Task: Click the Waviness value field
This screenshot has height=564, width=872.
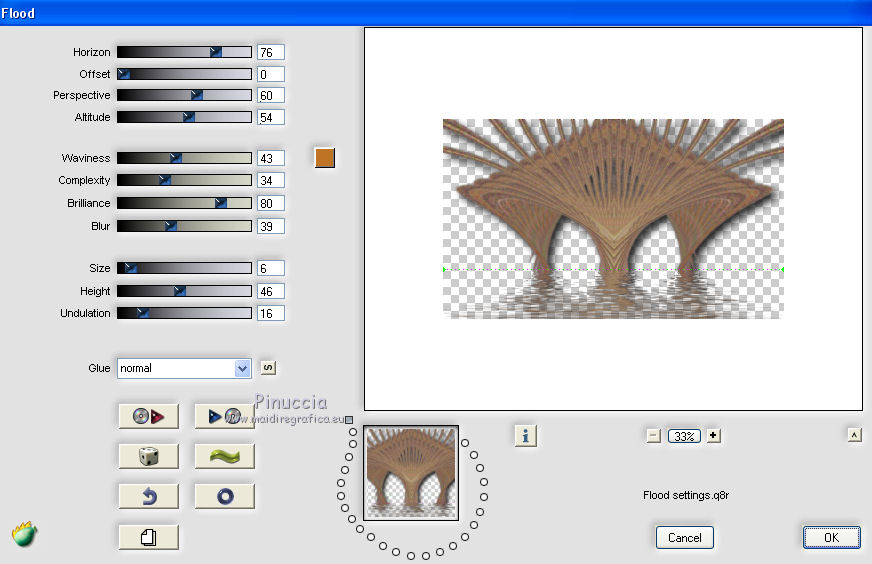Action: [x=270, y=158]
